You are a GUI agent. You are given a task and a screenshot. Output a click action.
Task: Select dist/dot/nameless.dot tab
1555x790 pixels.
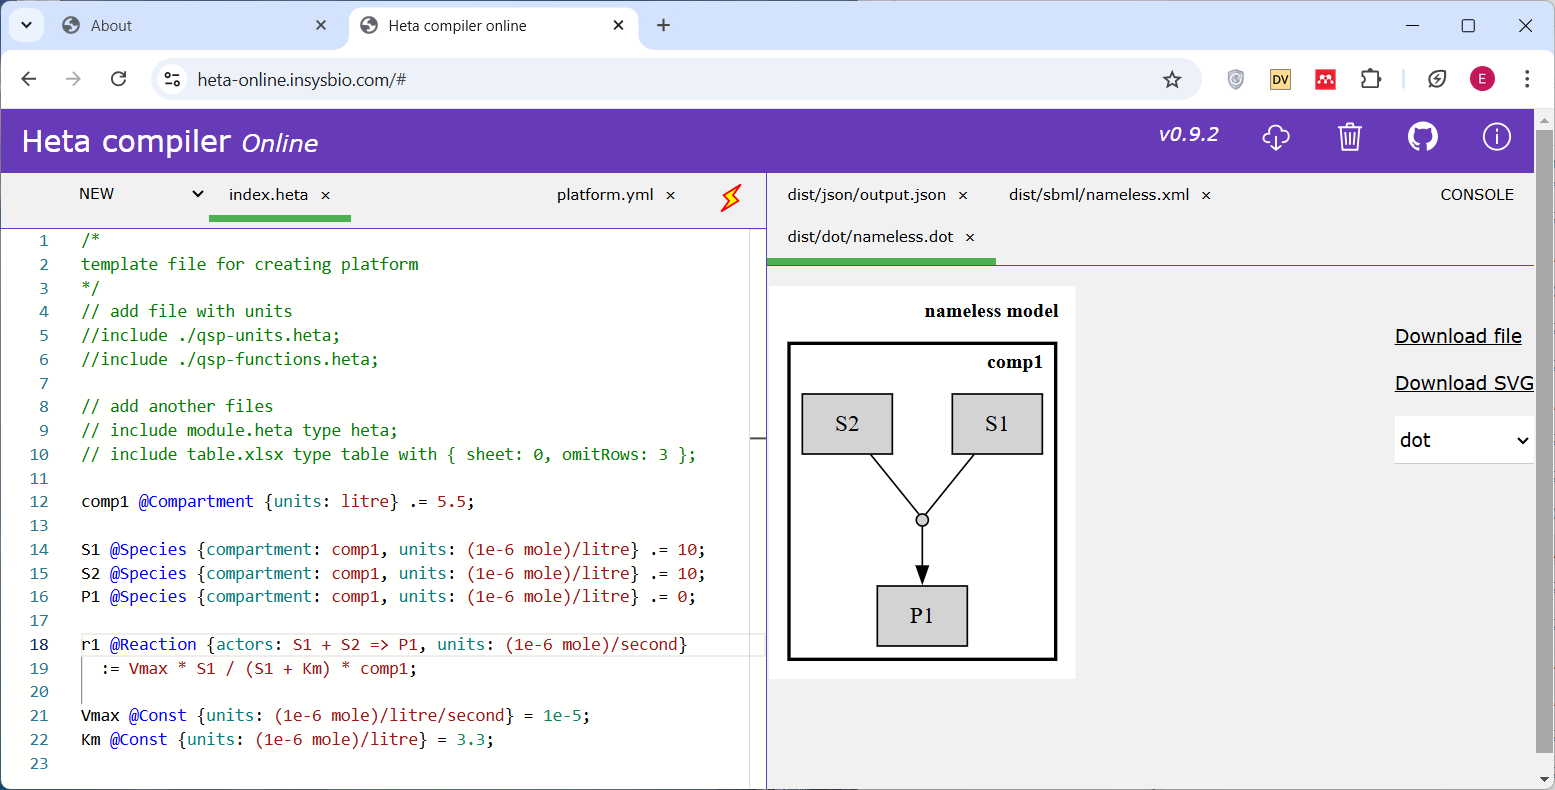pos(870,237)
